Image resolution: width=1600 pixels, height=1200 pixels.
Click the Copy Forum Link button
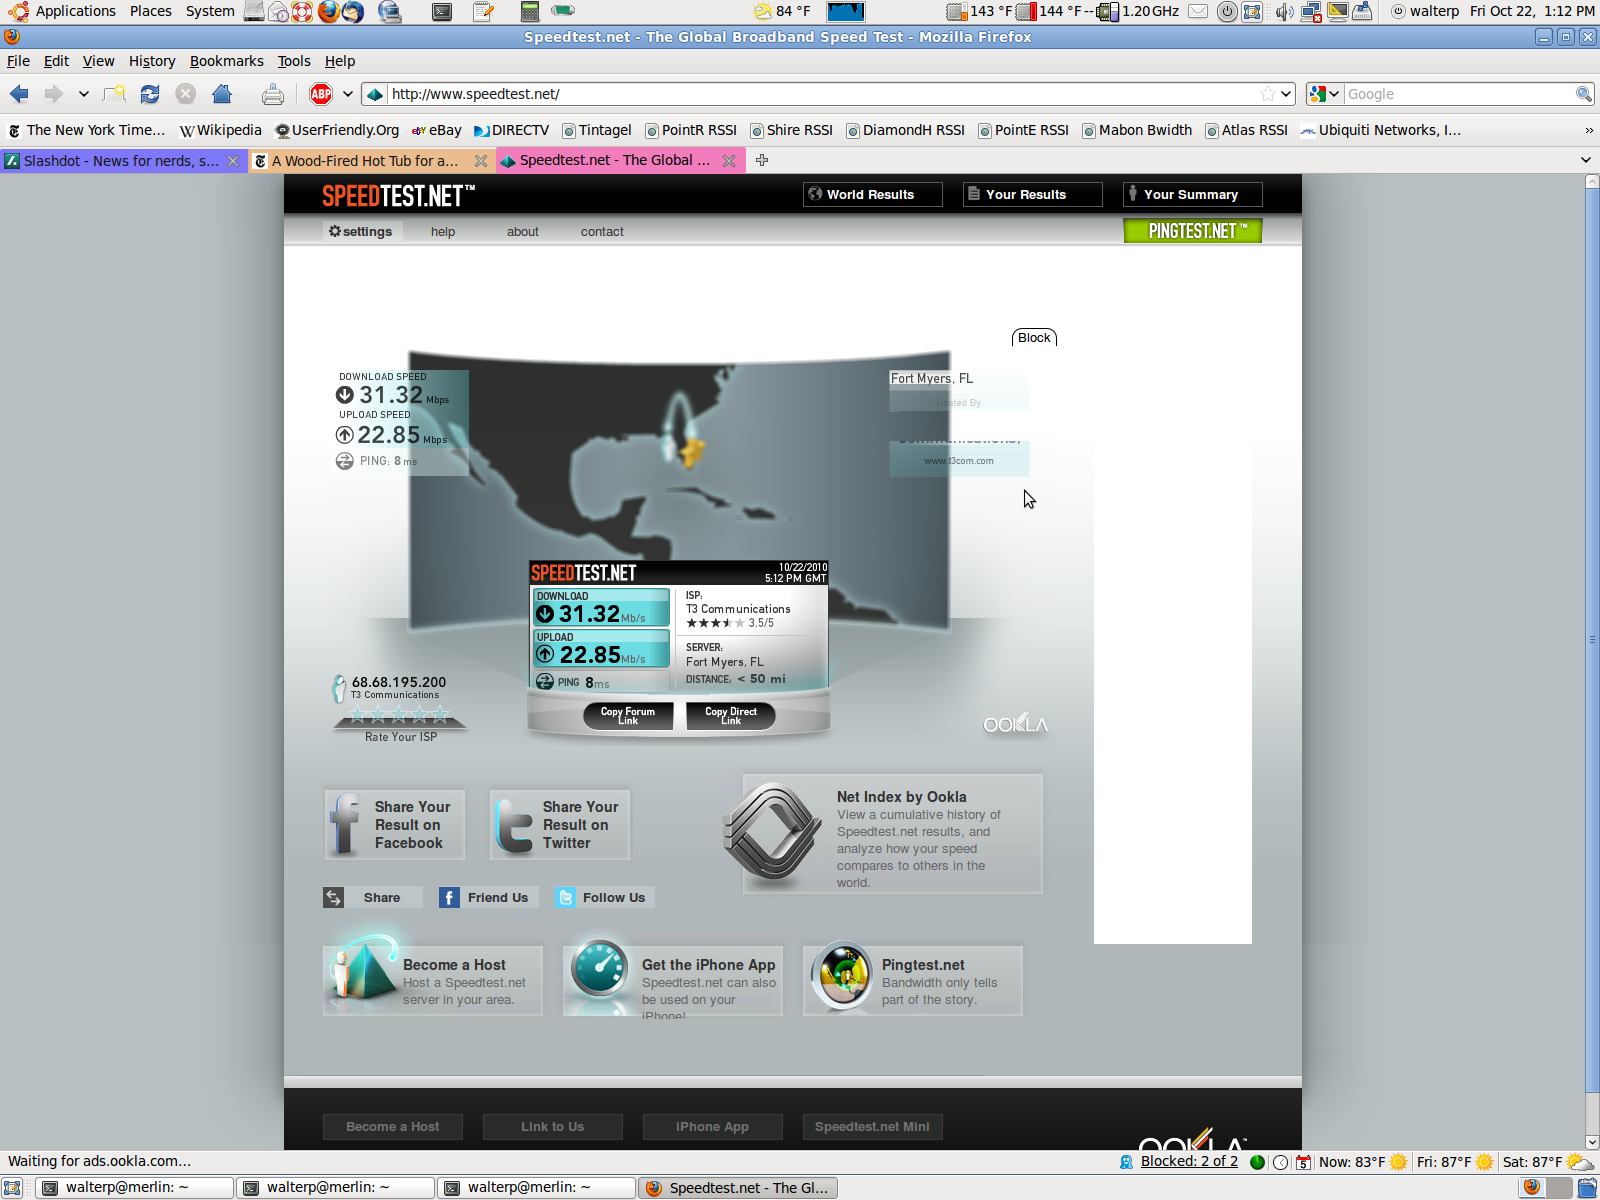tap(628, 715)
